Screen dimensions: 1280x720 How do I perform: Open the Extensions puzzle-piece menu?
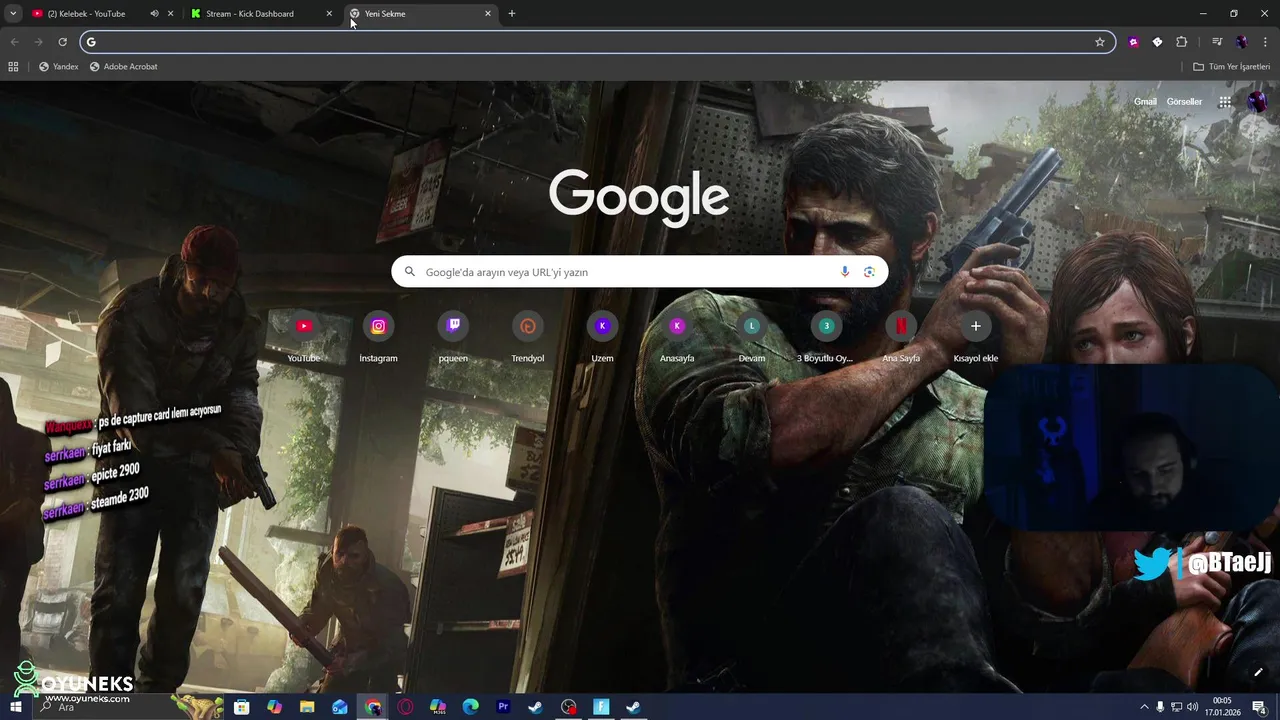click(1182, 42)
